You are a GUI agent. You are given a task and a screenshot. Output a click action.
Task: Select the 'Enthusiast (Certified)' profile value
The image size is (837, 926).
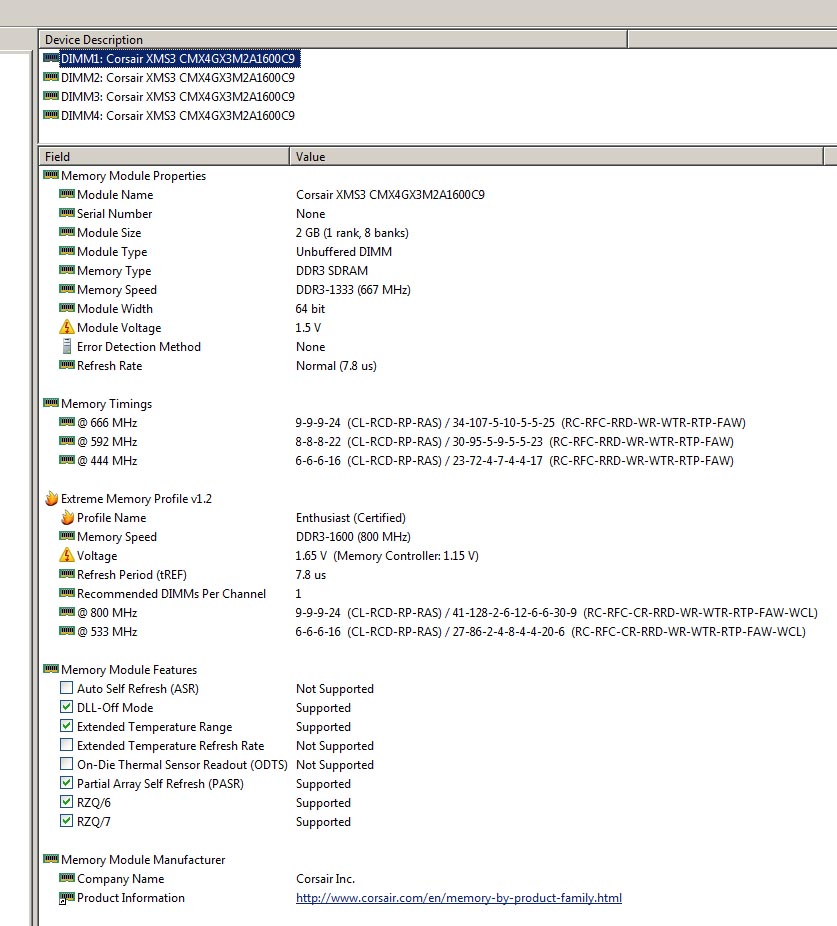(351, 518)
